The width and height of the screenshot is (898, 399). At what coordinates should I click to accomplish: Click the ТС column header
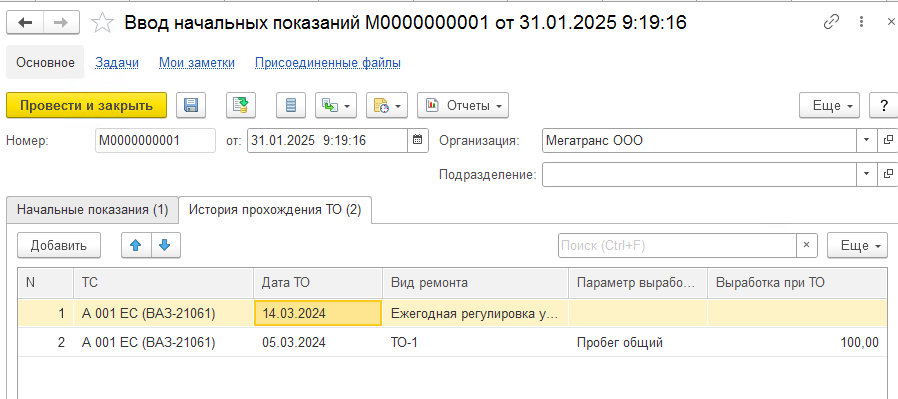point(164,282)
